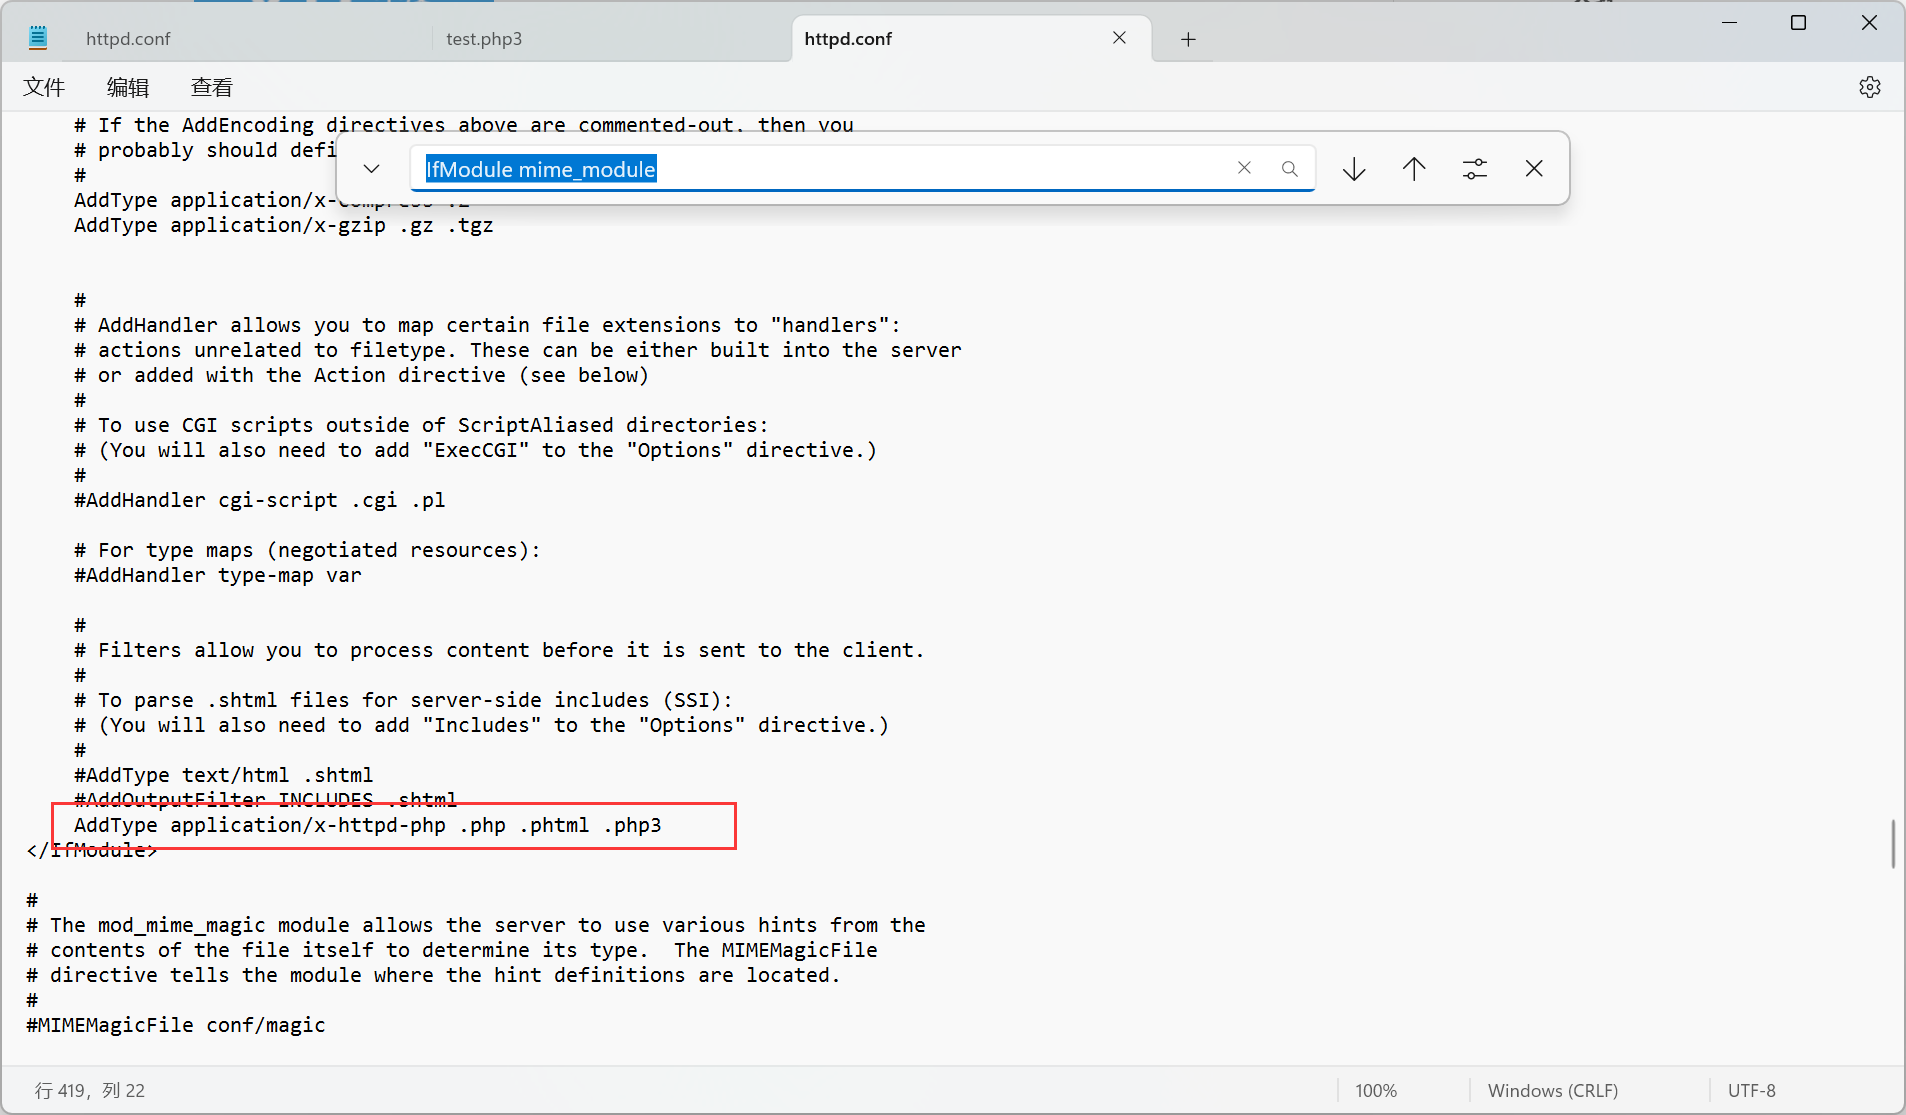Viewport: 1906px width, 1115px height.
Task: Close the active httpd.conf tab
Action: click(x=1119, y=38)
